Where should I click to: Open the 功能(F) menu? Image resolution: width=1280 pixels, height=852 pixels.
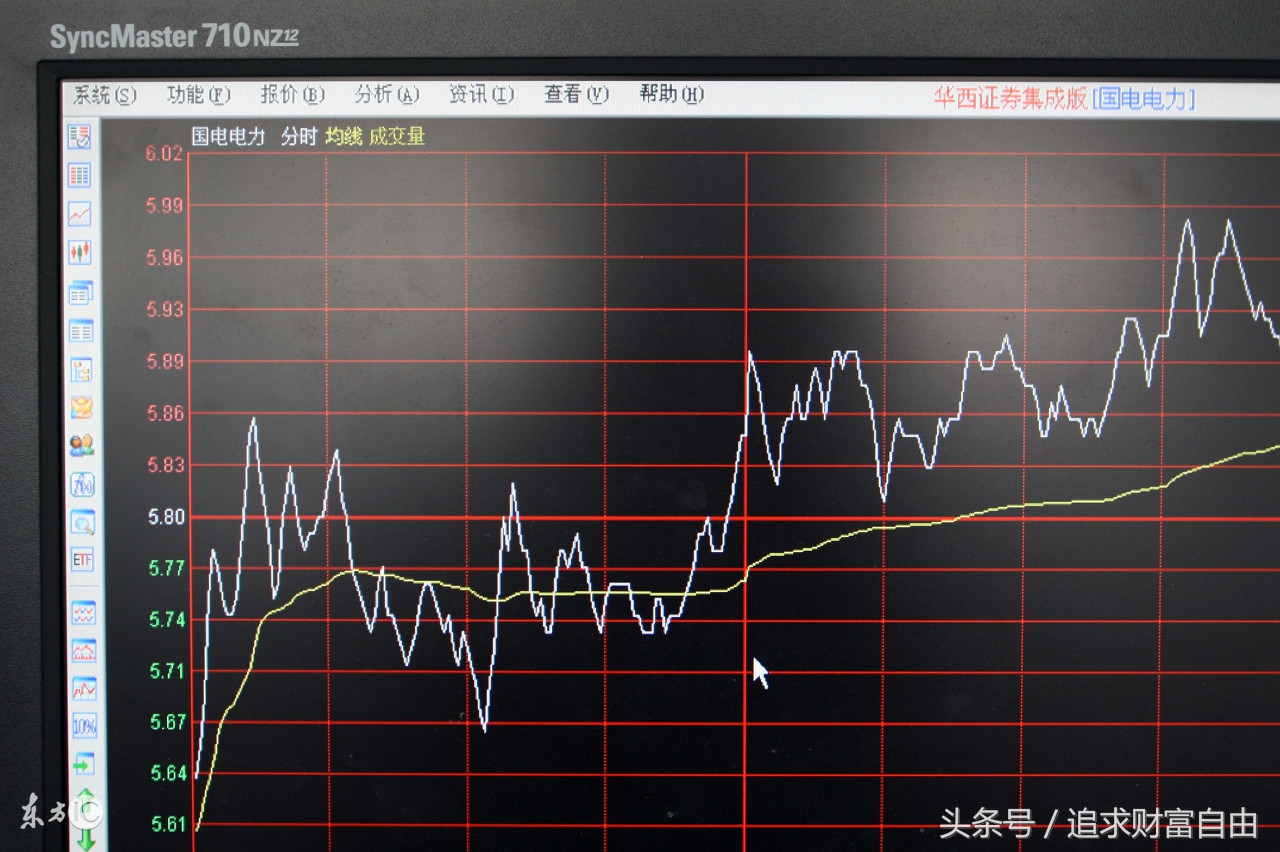pyautogui.click(x=198, y=95)
